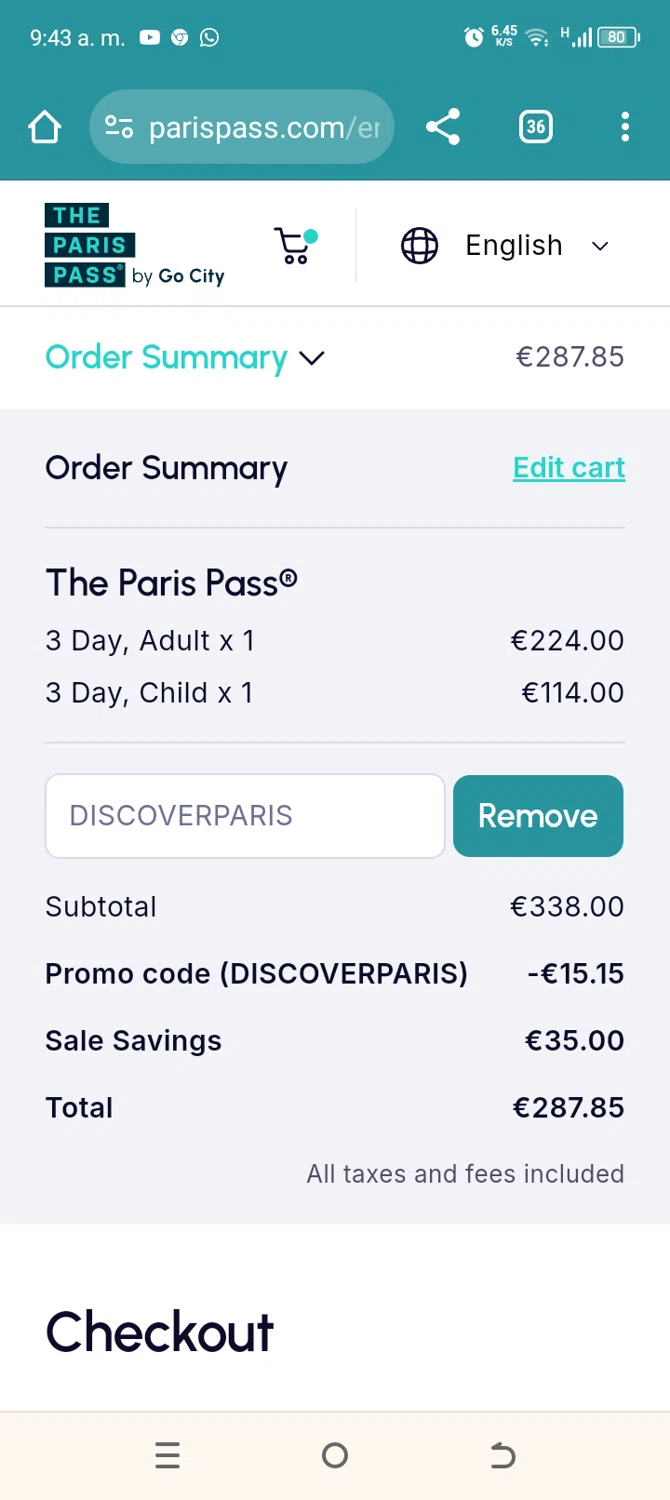Open the shopping cart icon
This screenshot has height=1500, width=670.
pyautogui.click(x=294, y=245)
